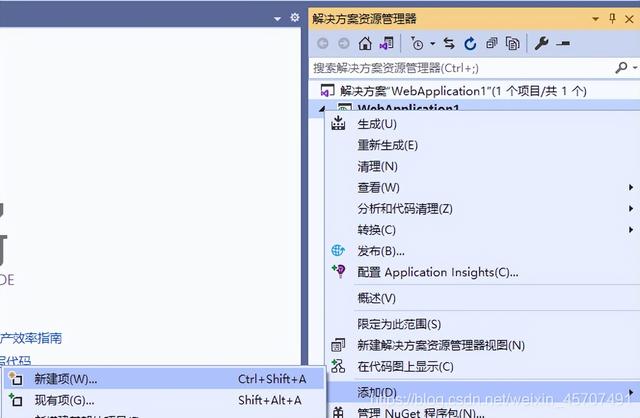
Task: Collapse the WebApplication1 project node
Action: coord(322,109)
